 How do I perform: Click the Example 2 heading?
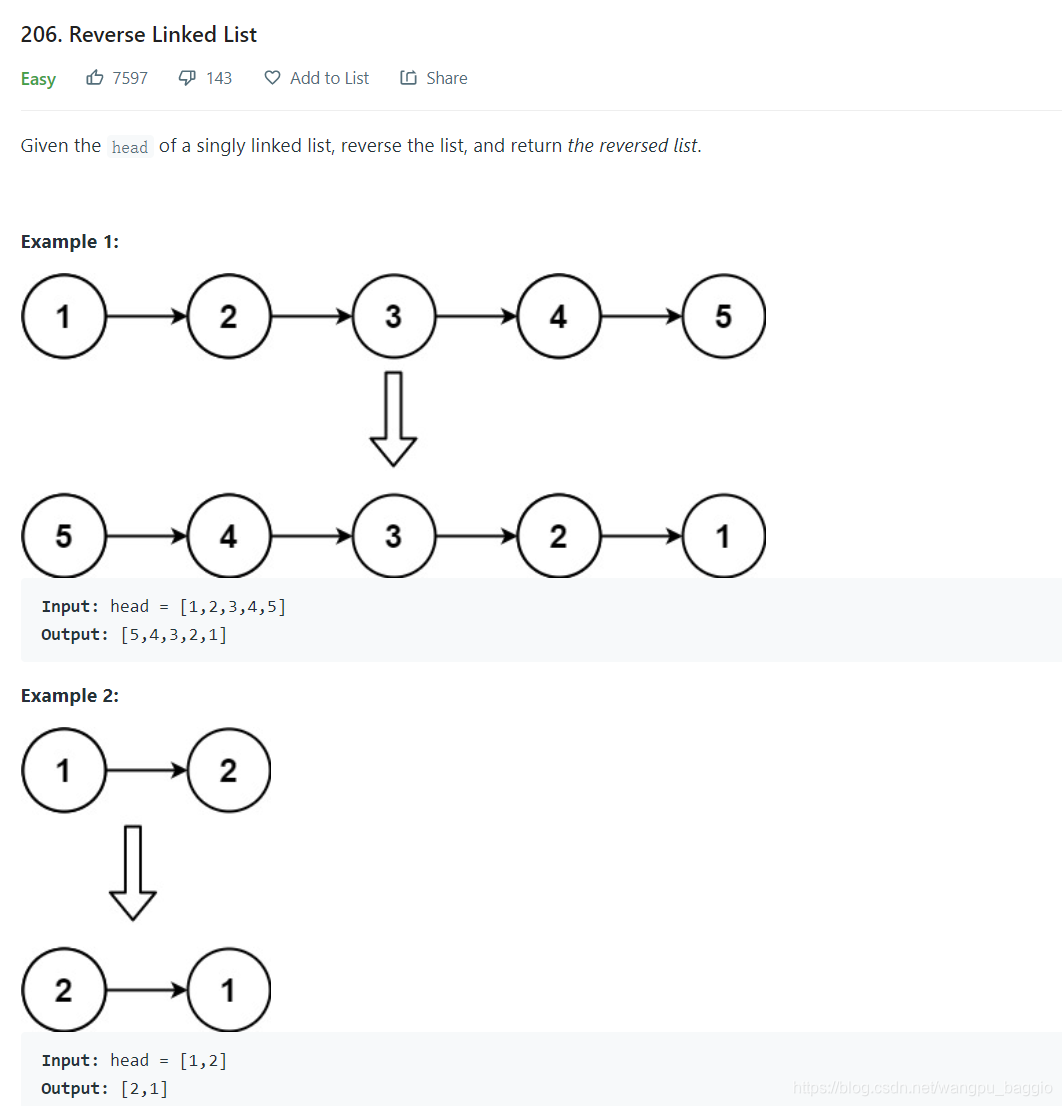point(69,695)
